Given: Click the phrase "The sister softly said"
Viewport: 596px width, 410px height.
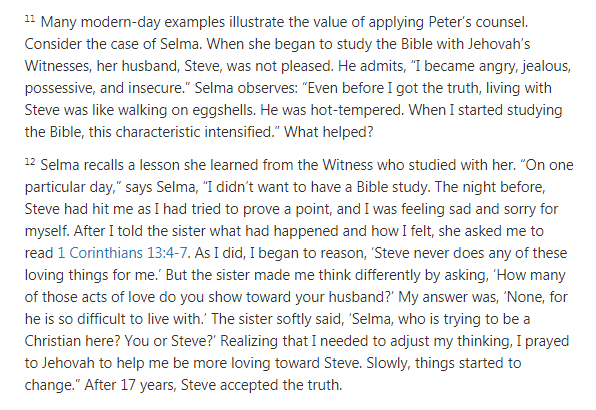Looking at the screenshot, I should (277, 319).
